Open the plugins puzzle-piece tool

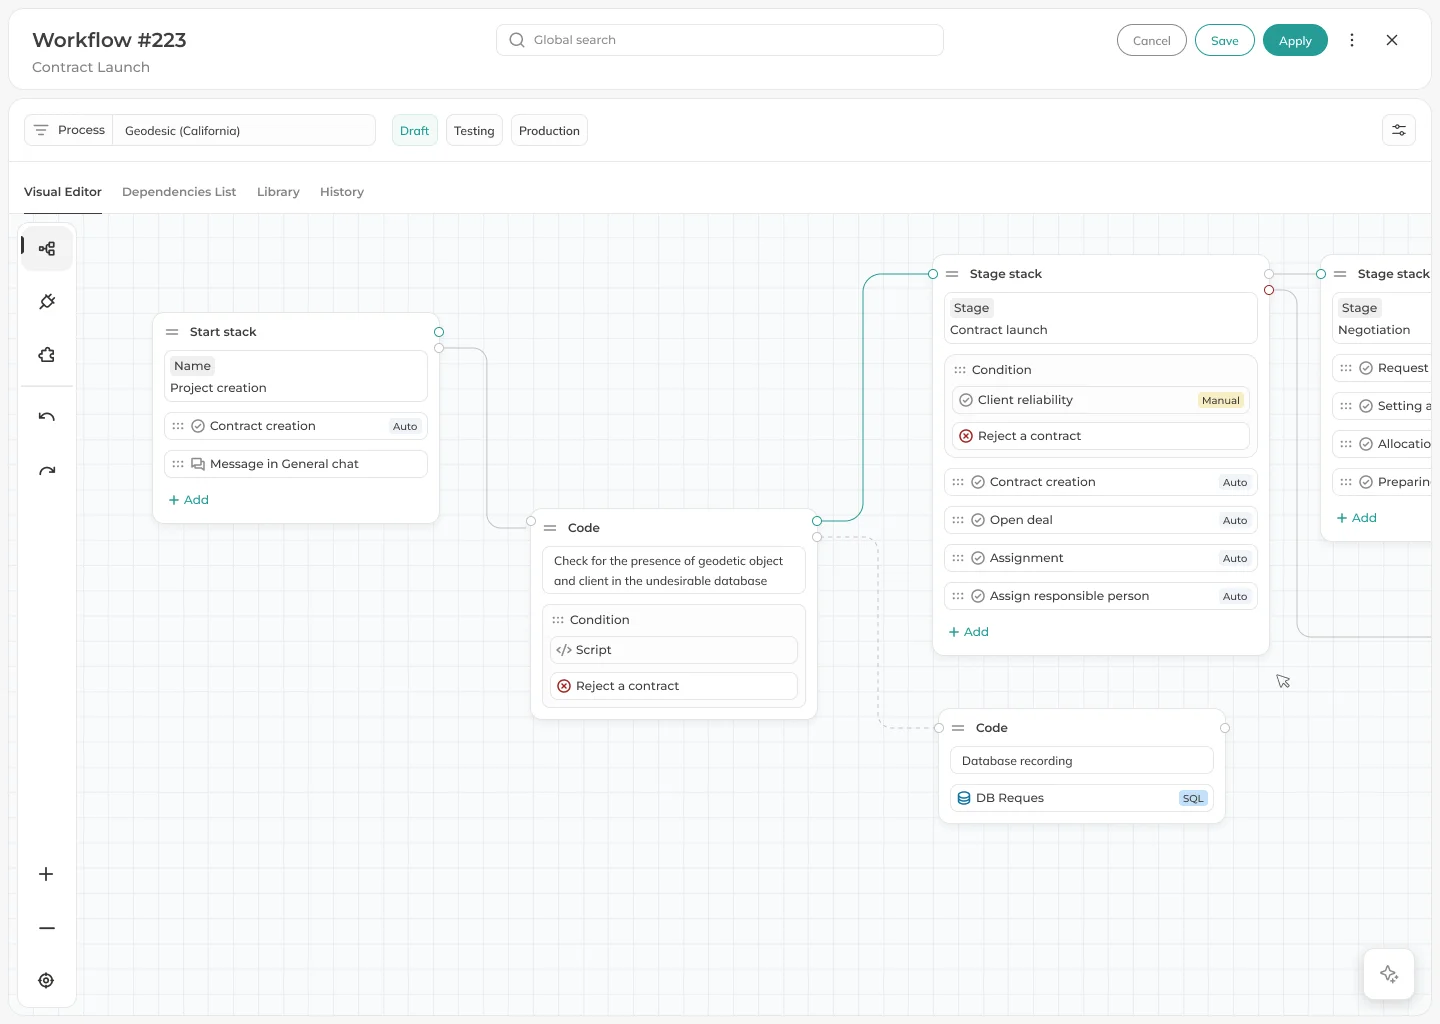click(46, 355)
